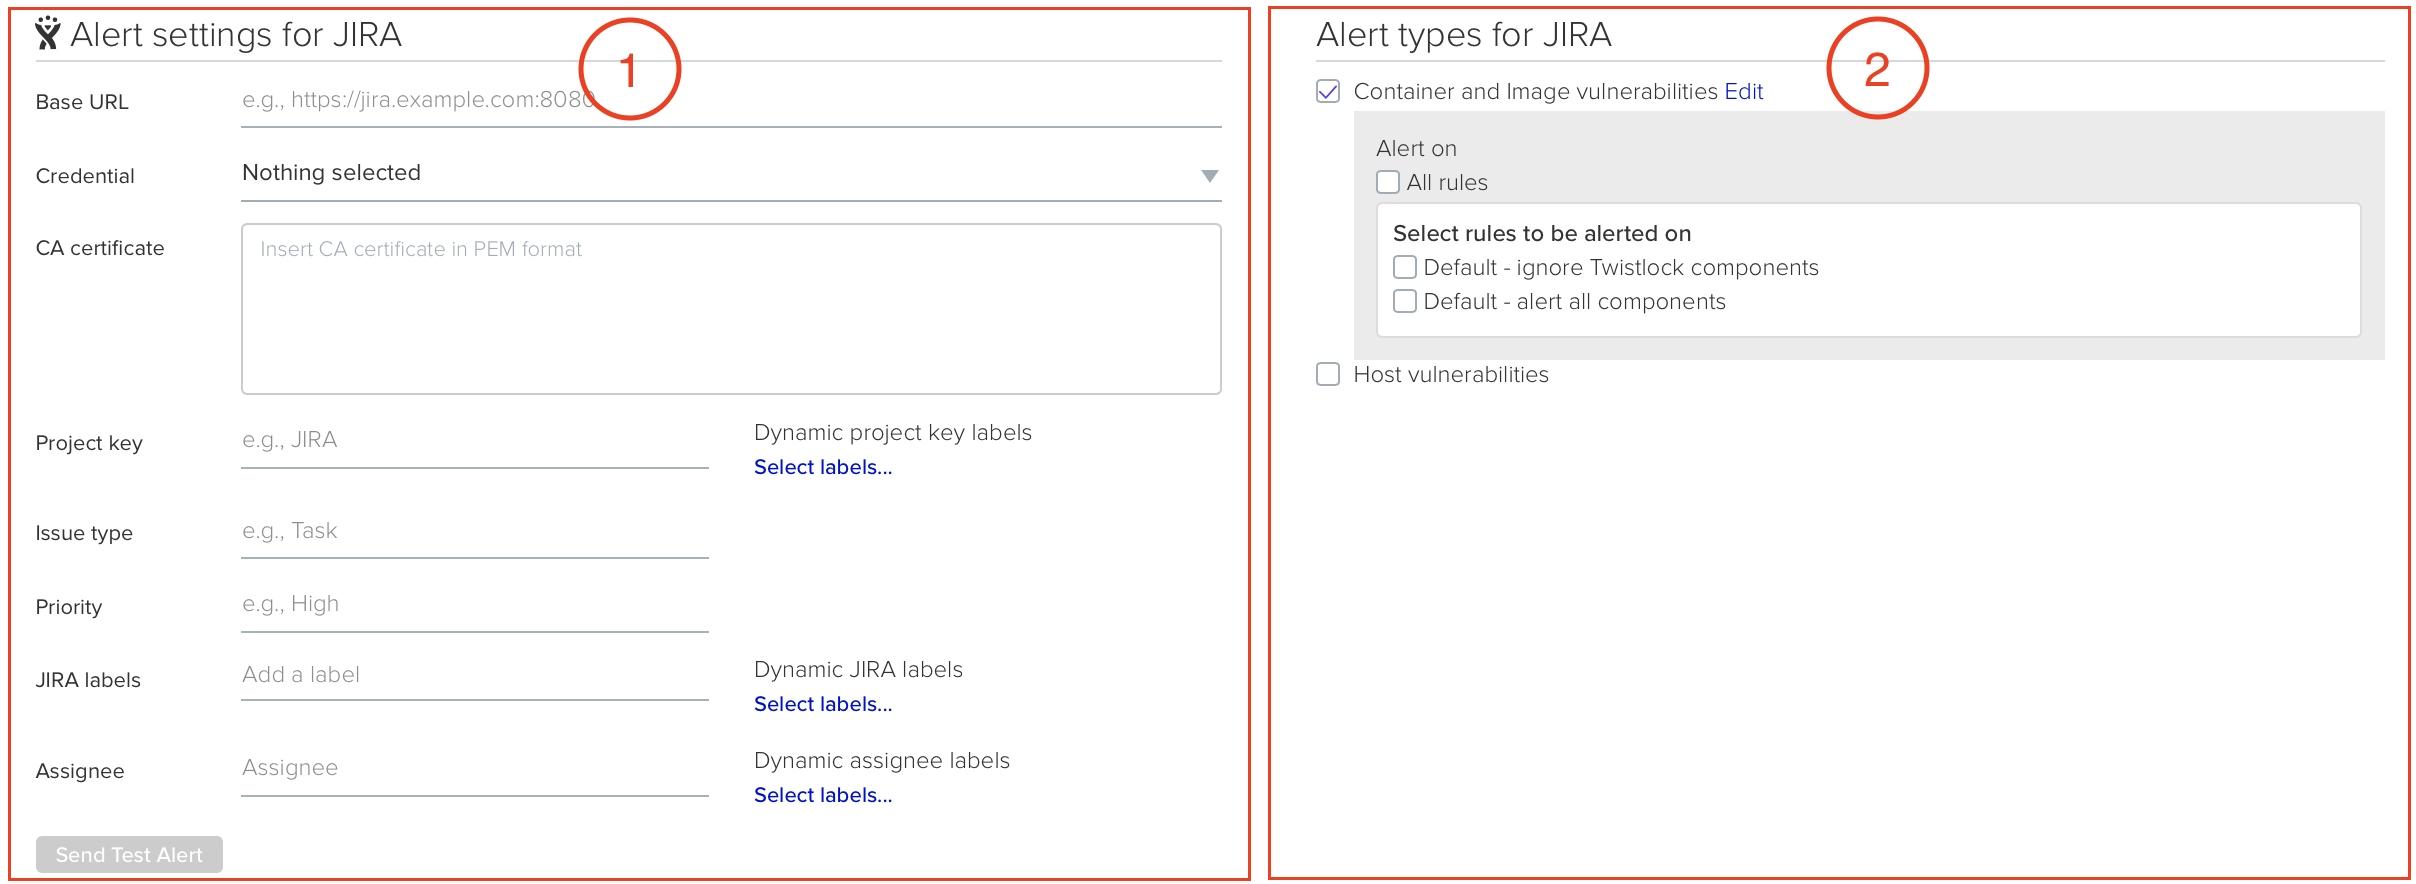Focus the Priority input field

coord(475,605)
